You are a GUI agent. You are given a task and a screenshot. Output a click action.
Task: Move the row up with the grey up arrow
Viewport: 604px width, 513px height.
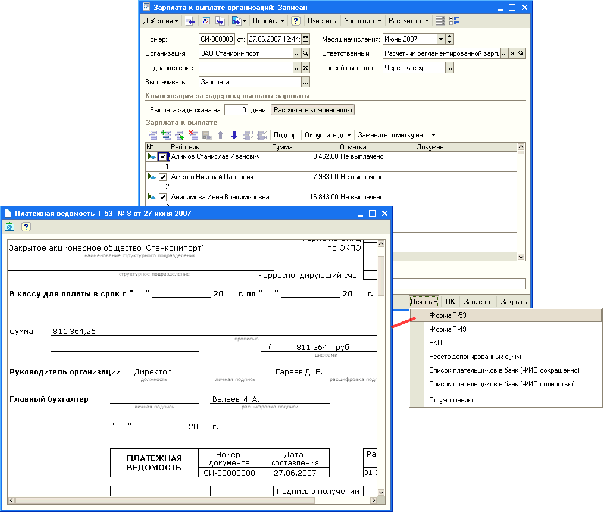(220, 135)
